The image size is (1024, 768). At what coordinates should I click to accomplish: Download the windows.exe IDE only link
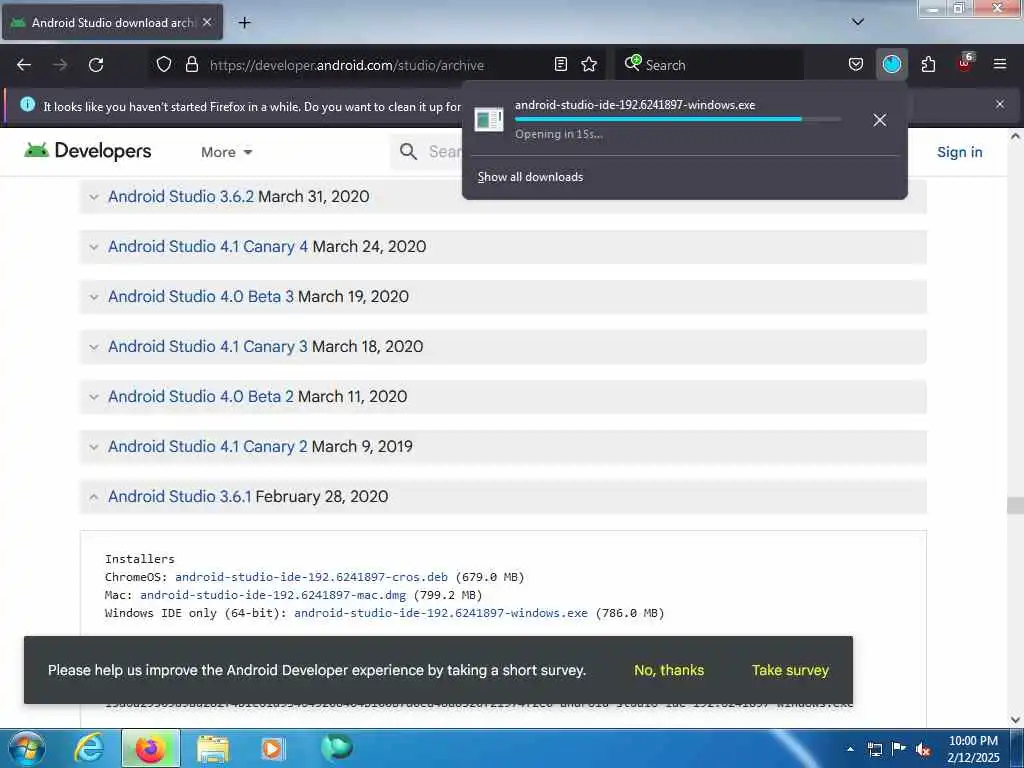[441, 613]
